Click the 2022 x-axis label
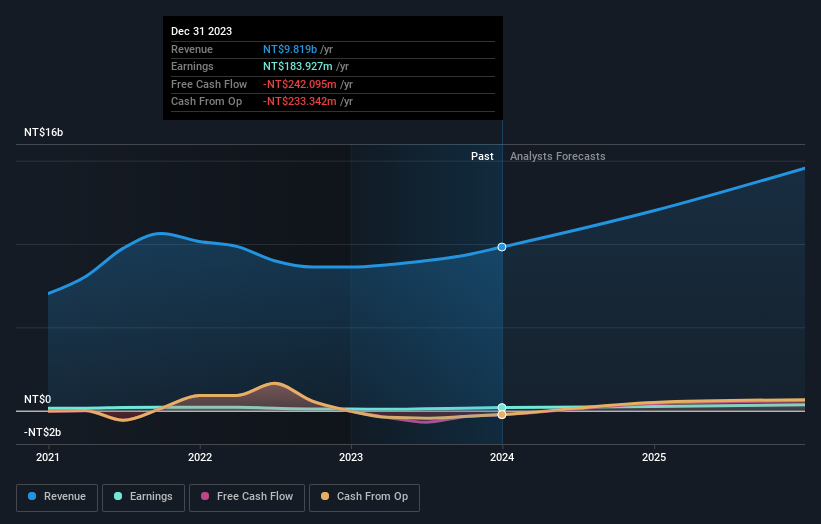This screenshot has width=821, height=524. click(200, 457)
